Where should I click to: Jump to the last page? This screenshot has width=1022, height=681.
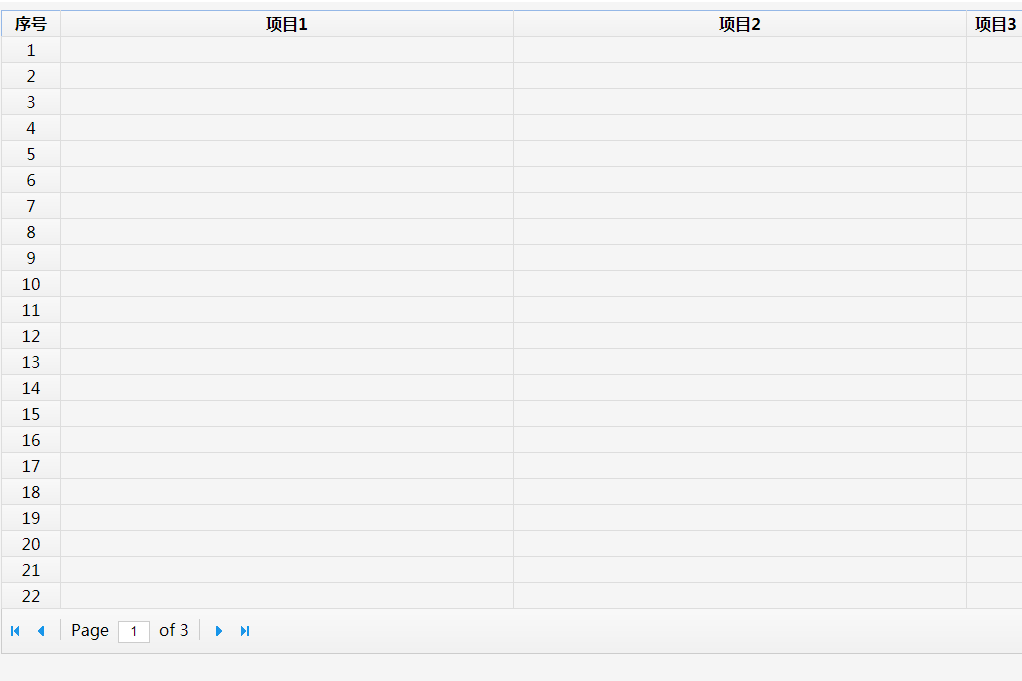coord(245,631)
